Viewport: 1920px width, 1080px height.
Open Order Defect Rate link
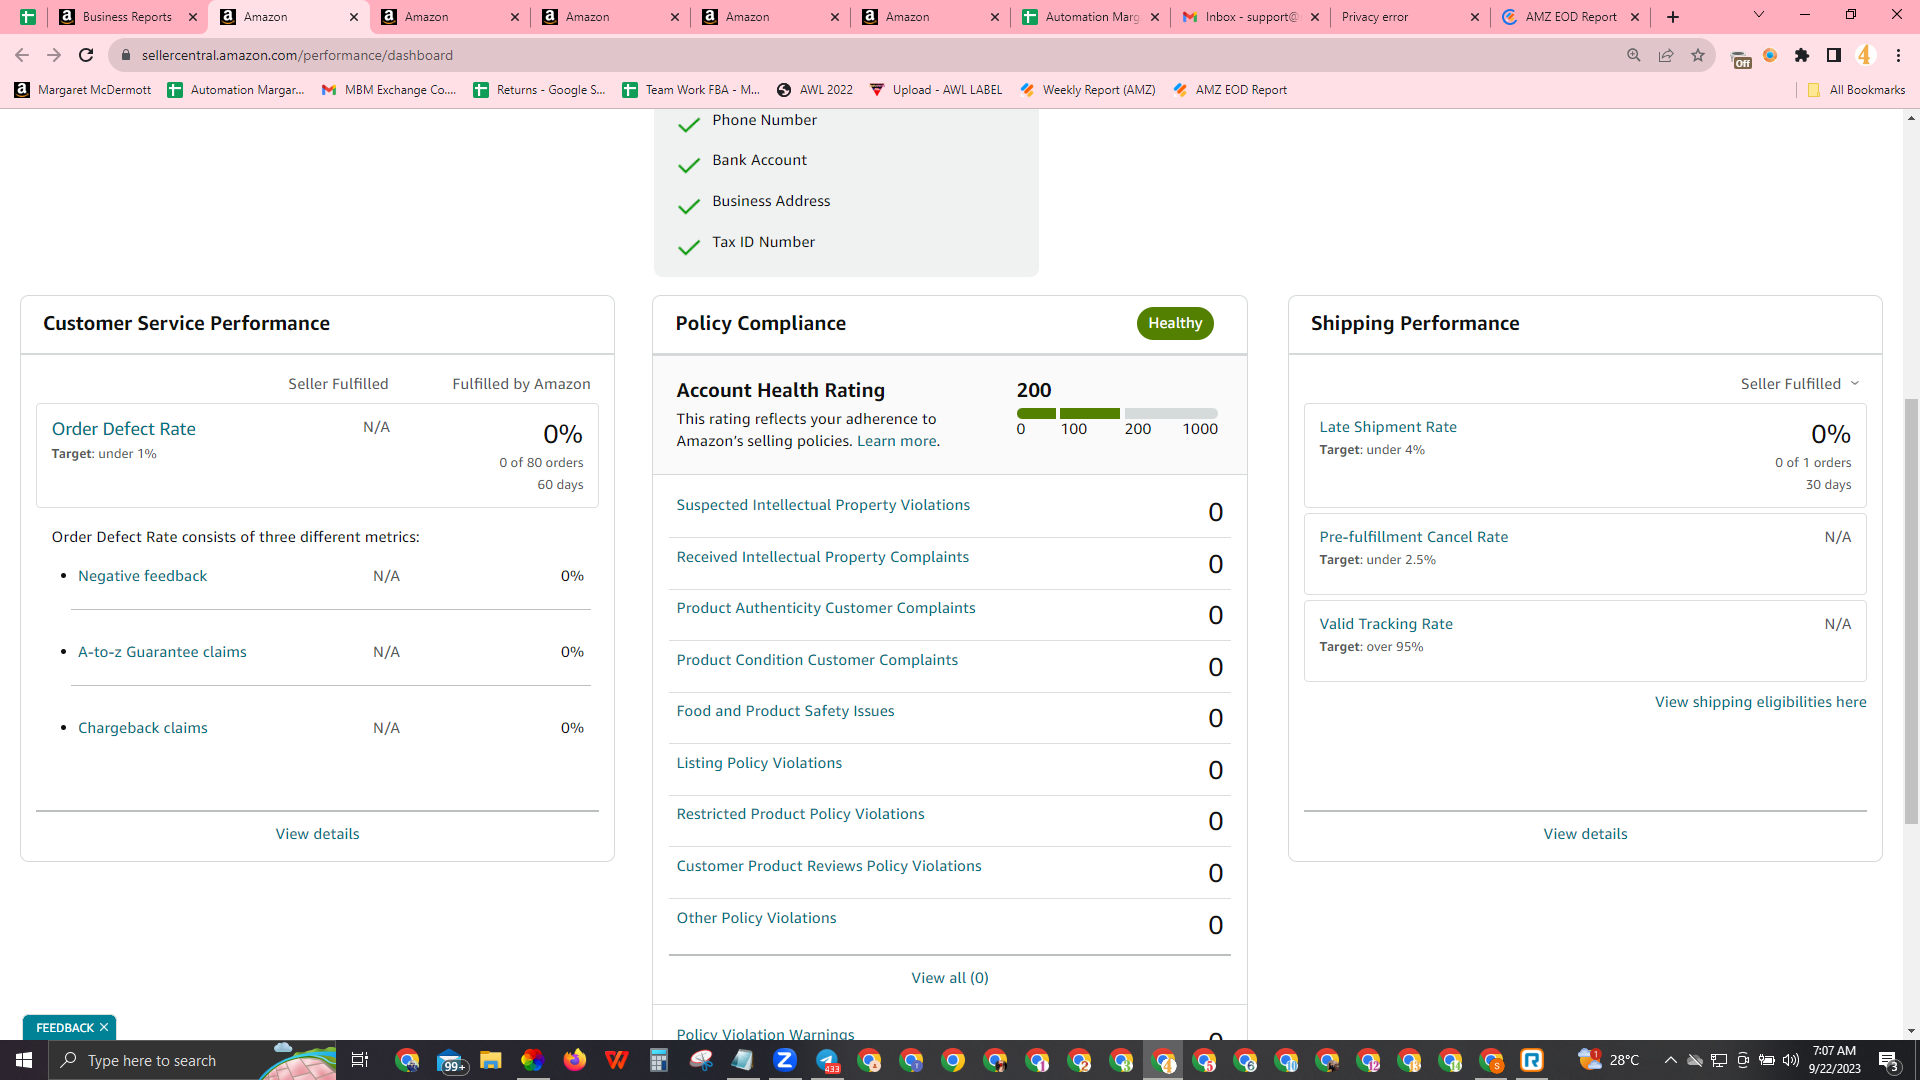coord(124,429)
